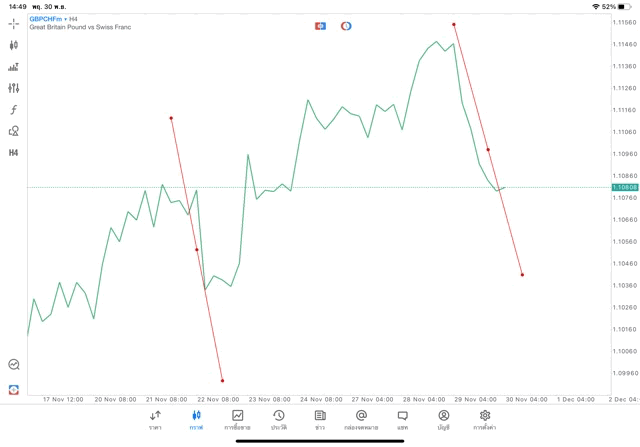Open the กล่องจดหมาย mailbox tab
The height and width of the screenshot is (447, 640).
(361, 420)
